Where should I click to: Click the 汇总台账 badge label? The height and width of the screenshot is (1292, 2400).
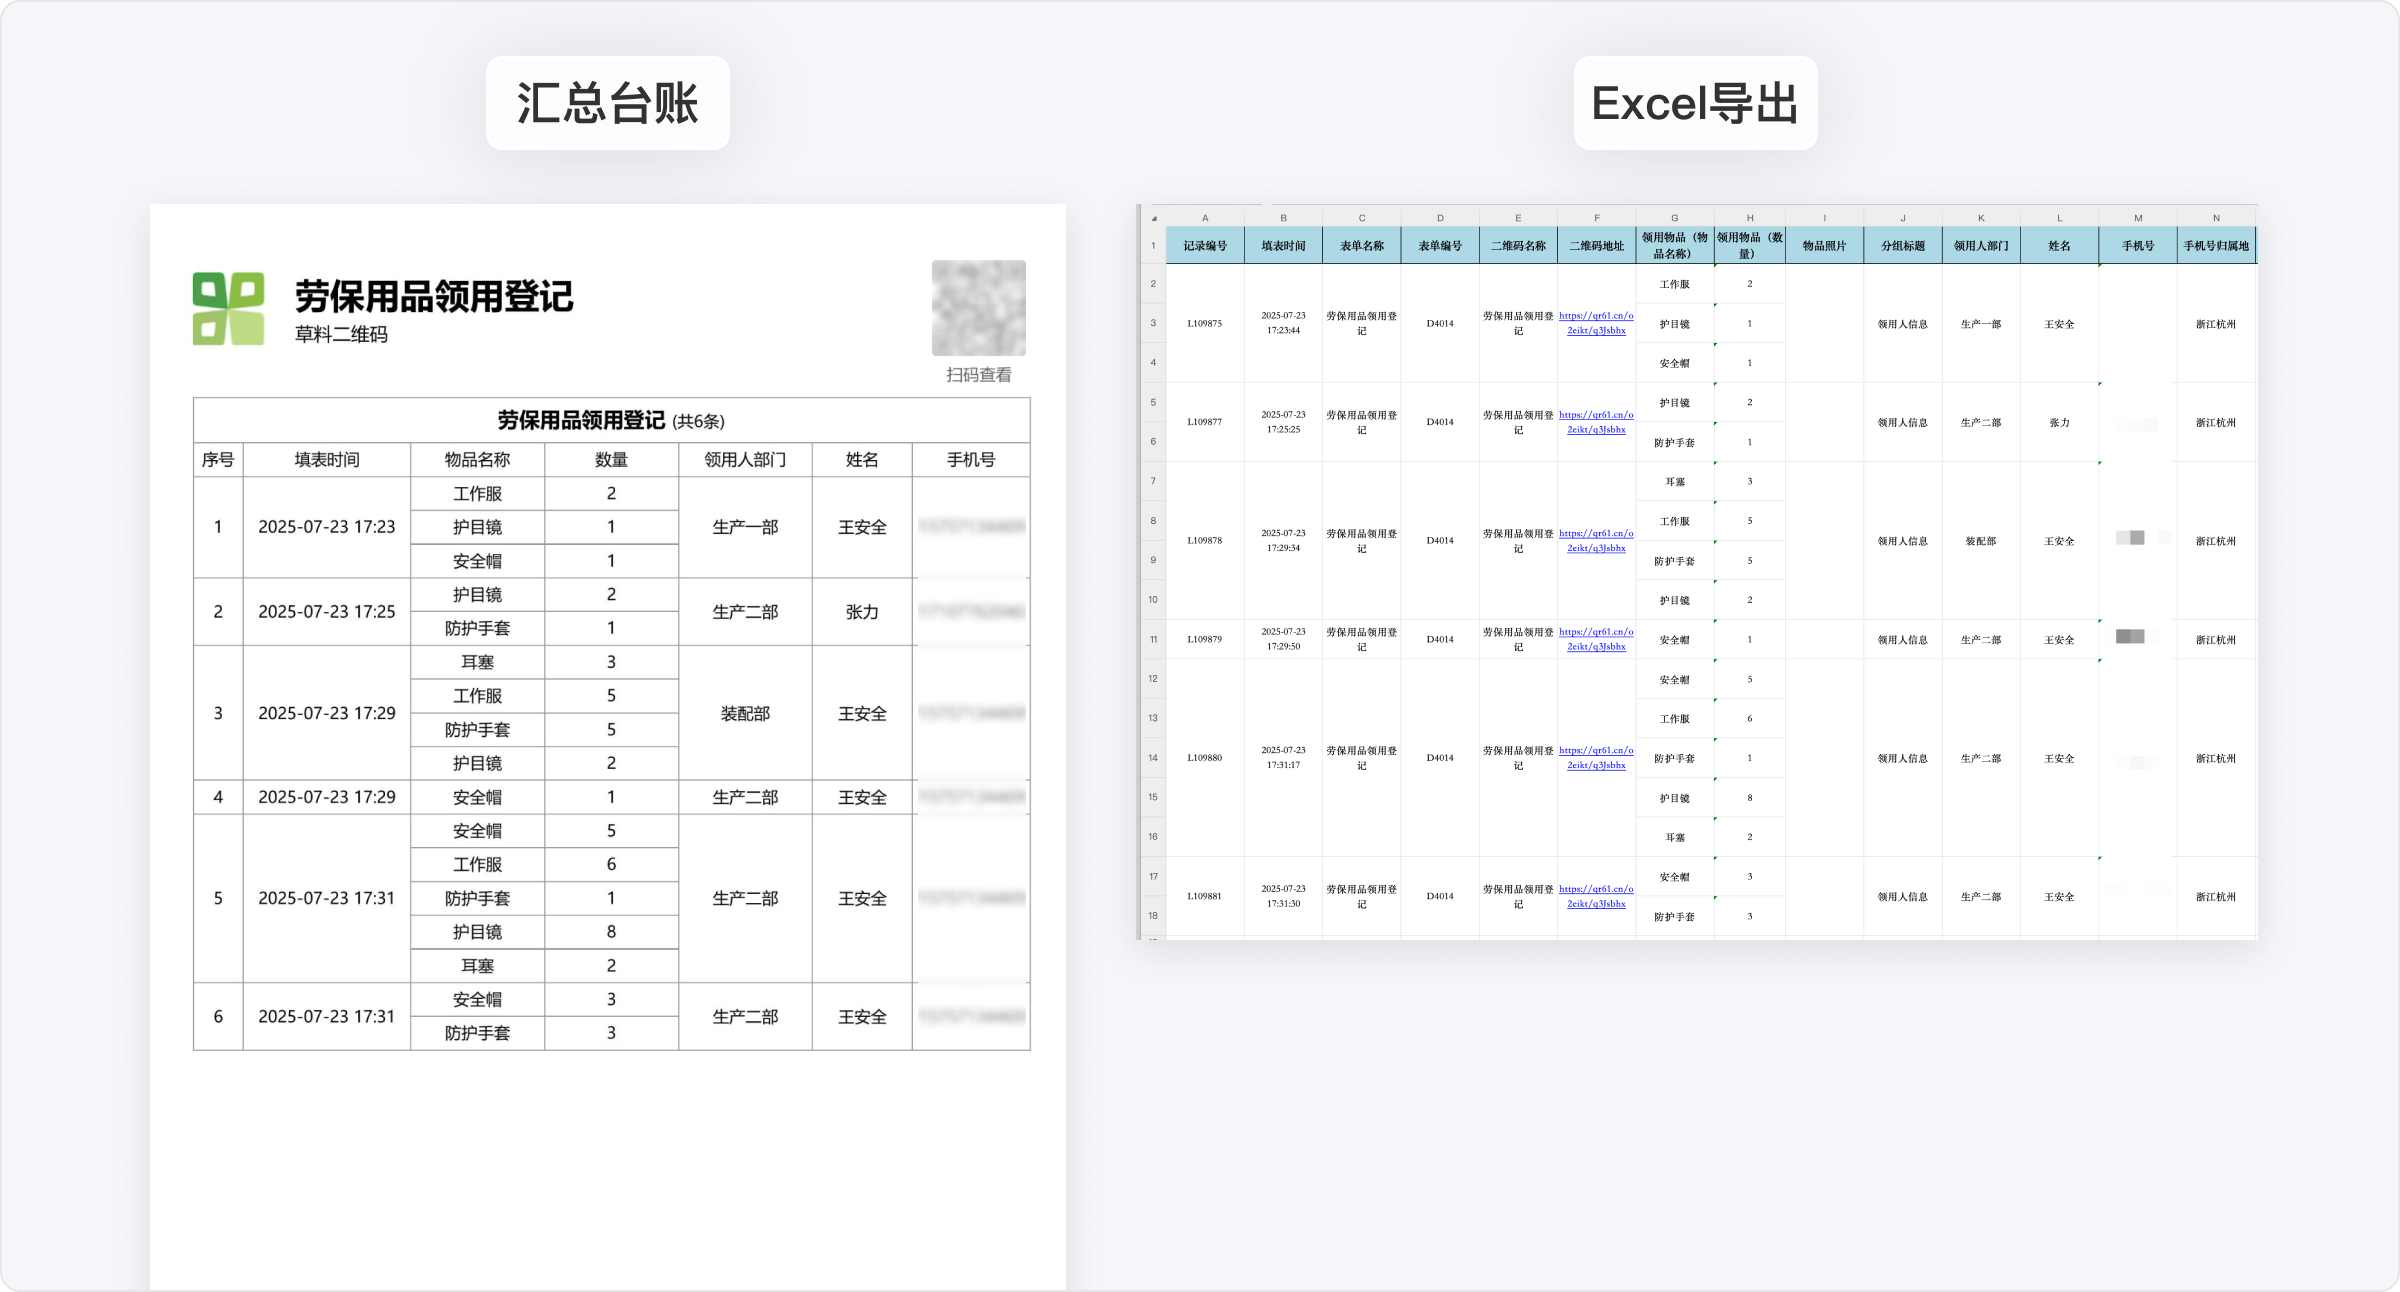[x=608, y=102]
